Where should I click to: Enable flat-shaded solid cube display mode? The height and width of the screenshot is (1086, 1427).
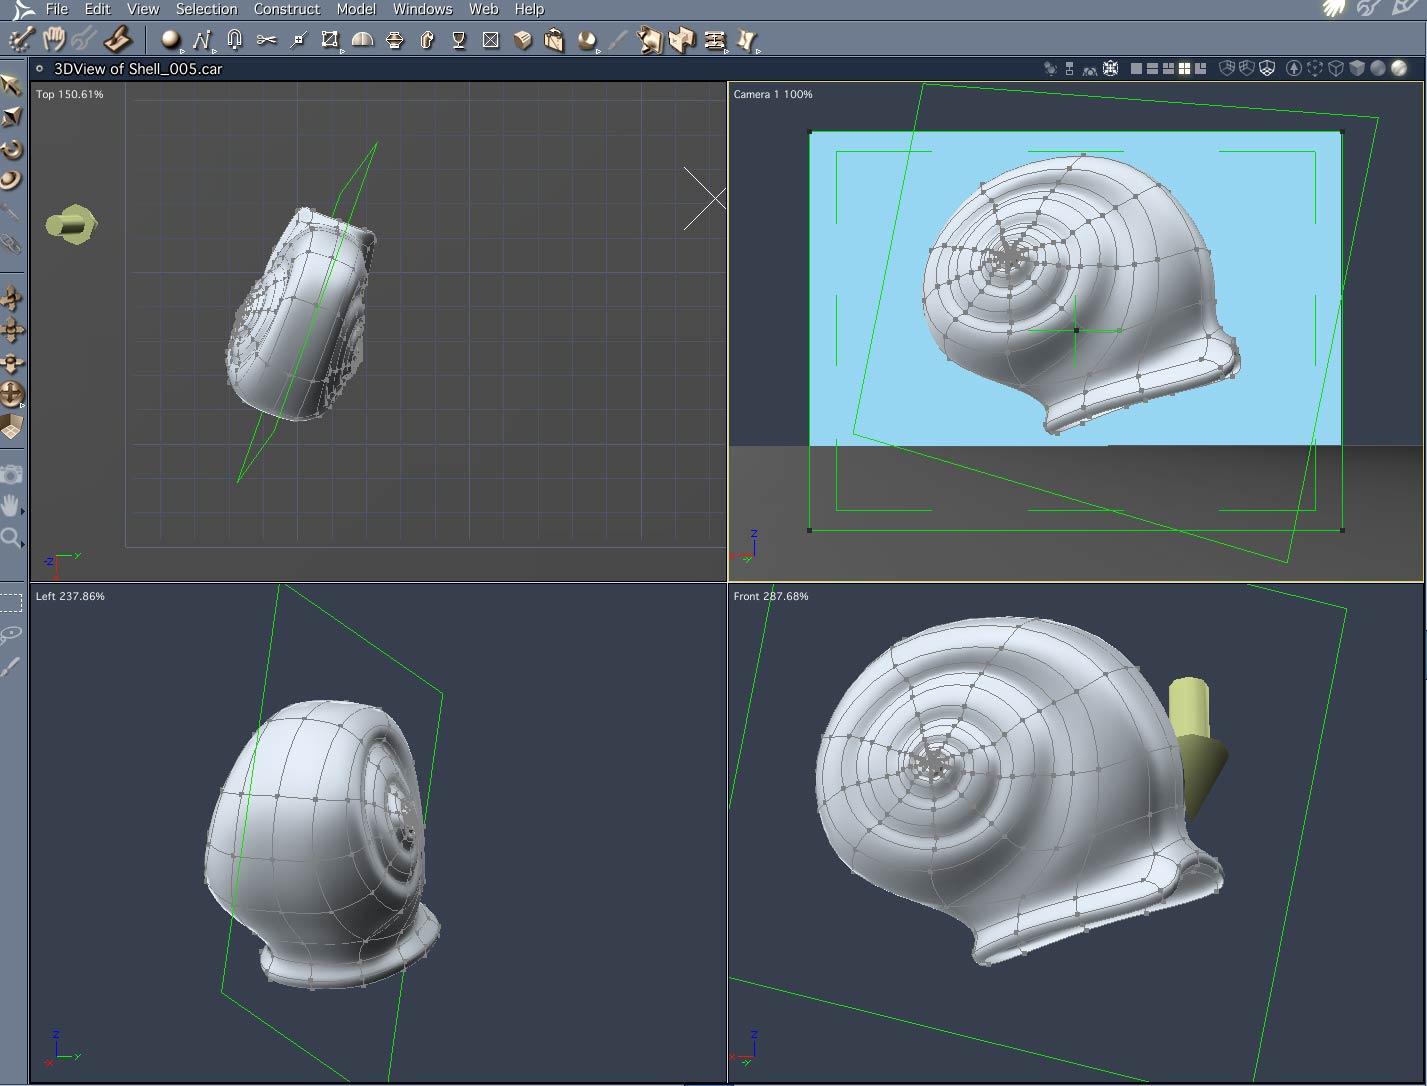pos(1357,69)
